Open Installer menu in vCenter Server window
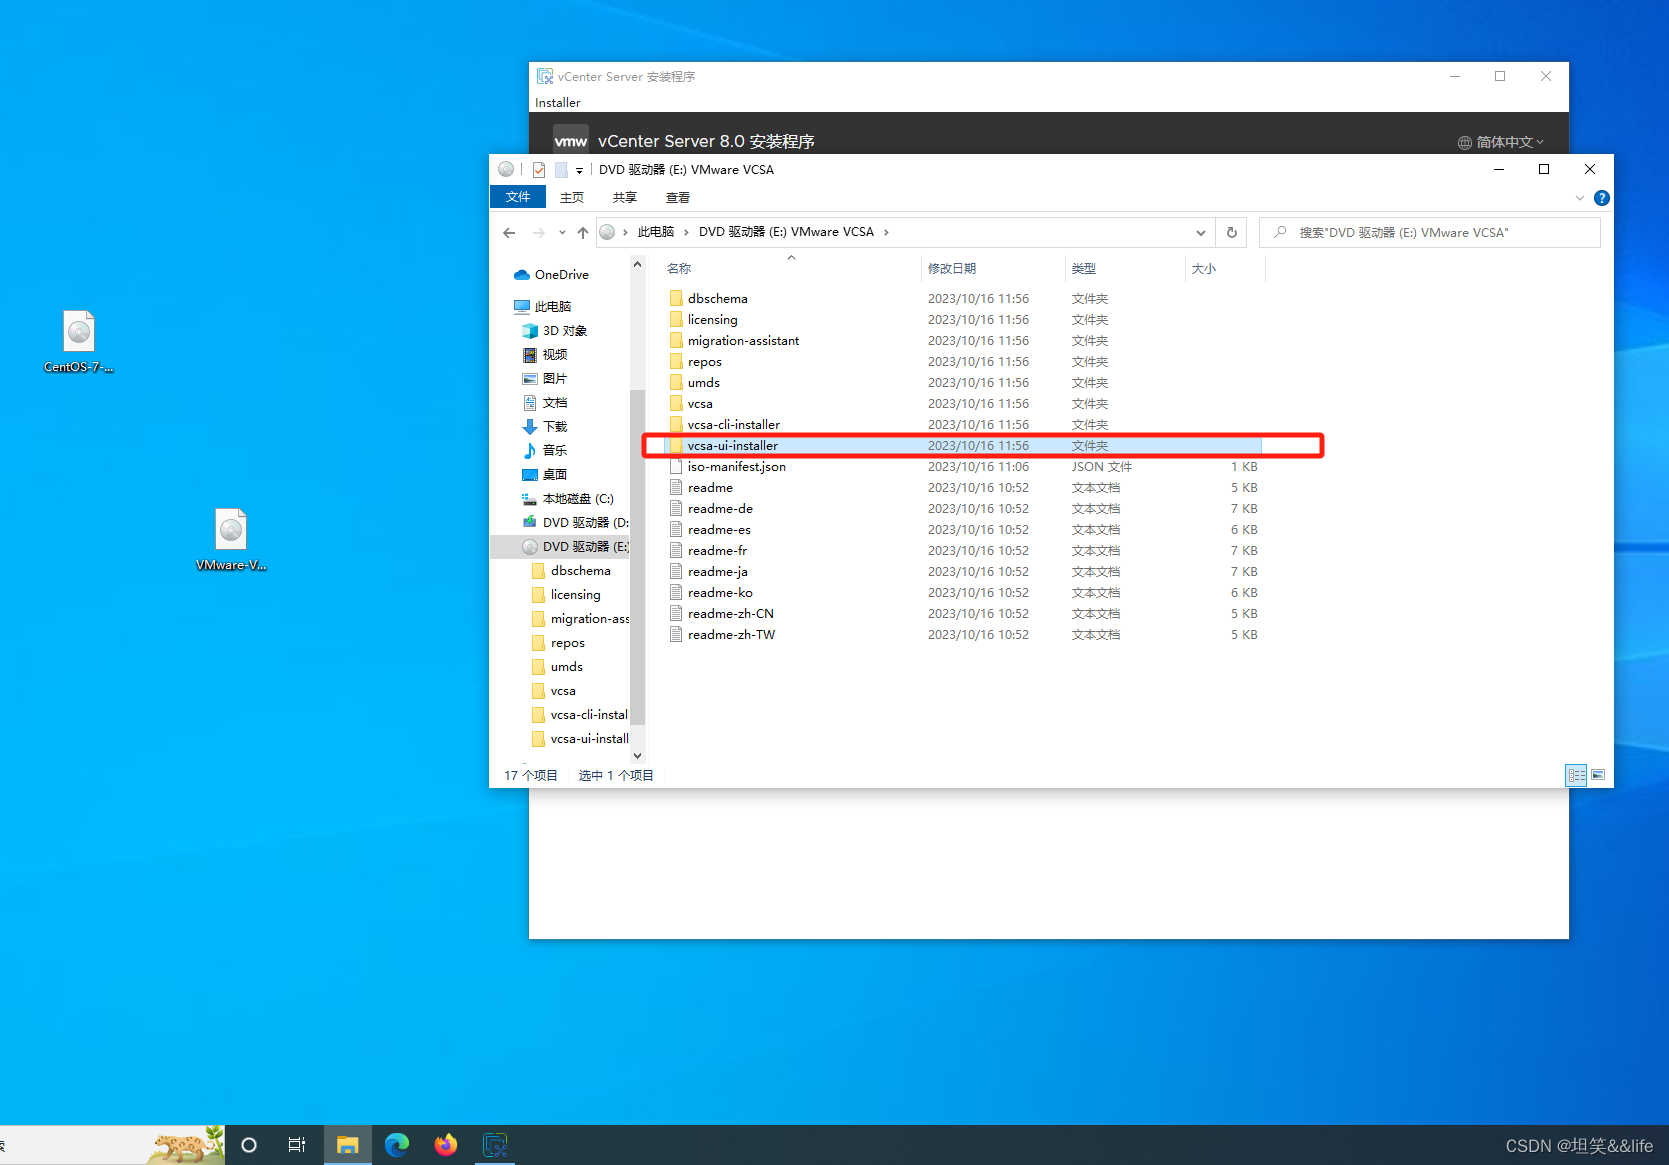Screen dimensions: 1669x1165 (557, 103)
